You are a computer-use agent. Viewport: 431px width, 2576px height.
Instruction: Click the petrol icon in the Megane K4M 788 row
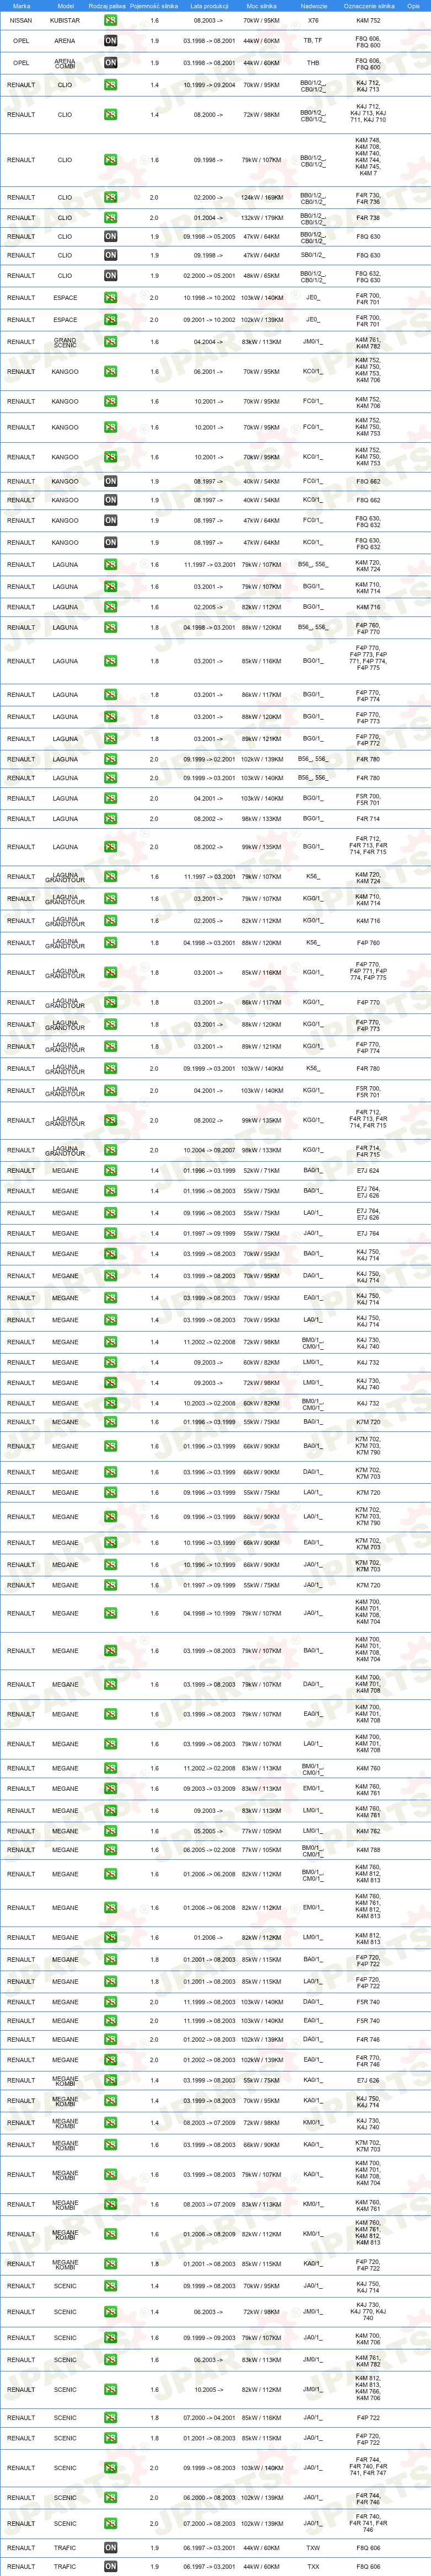point(110,1849)
